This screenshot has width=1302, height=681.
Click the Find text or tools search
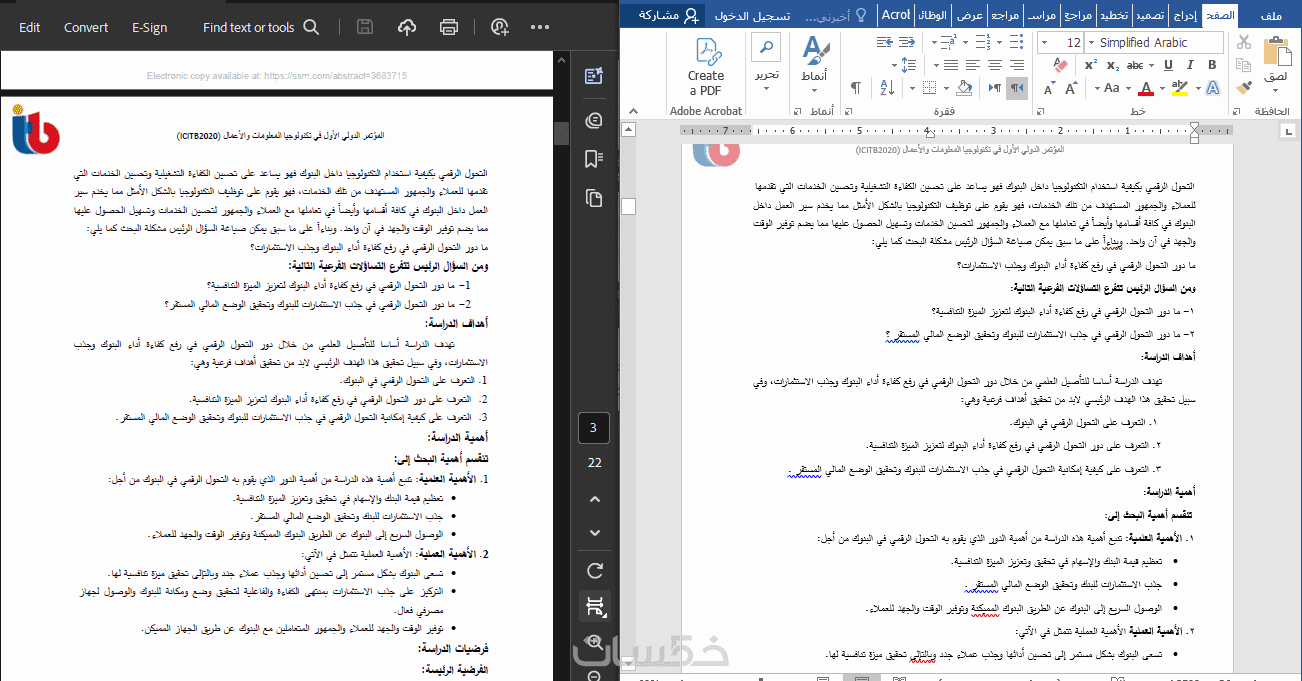point(261,27)
